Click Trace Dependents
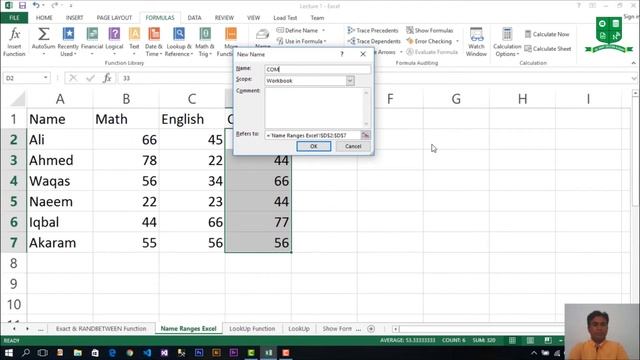The height and width of the screenshot is (360, 640). tap(374, 41)
